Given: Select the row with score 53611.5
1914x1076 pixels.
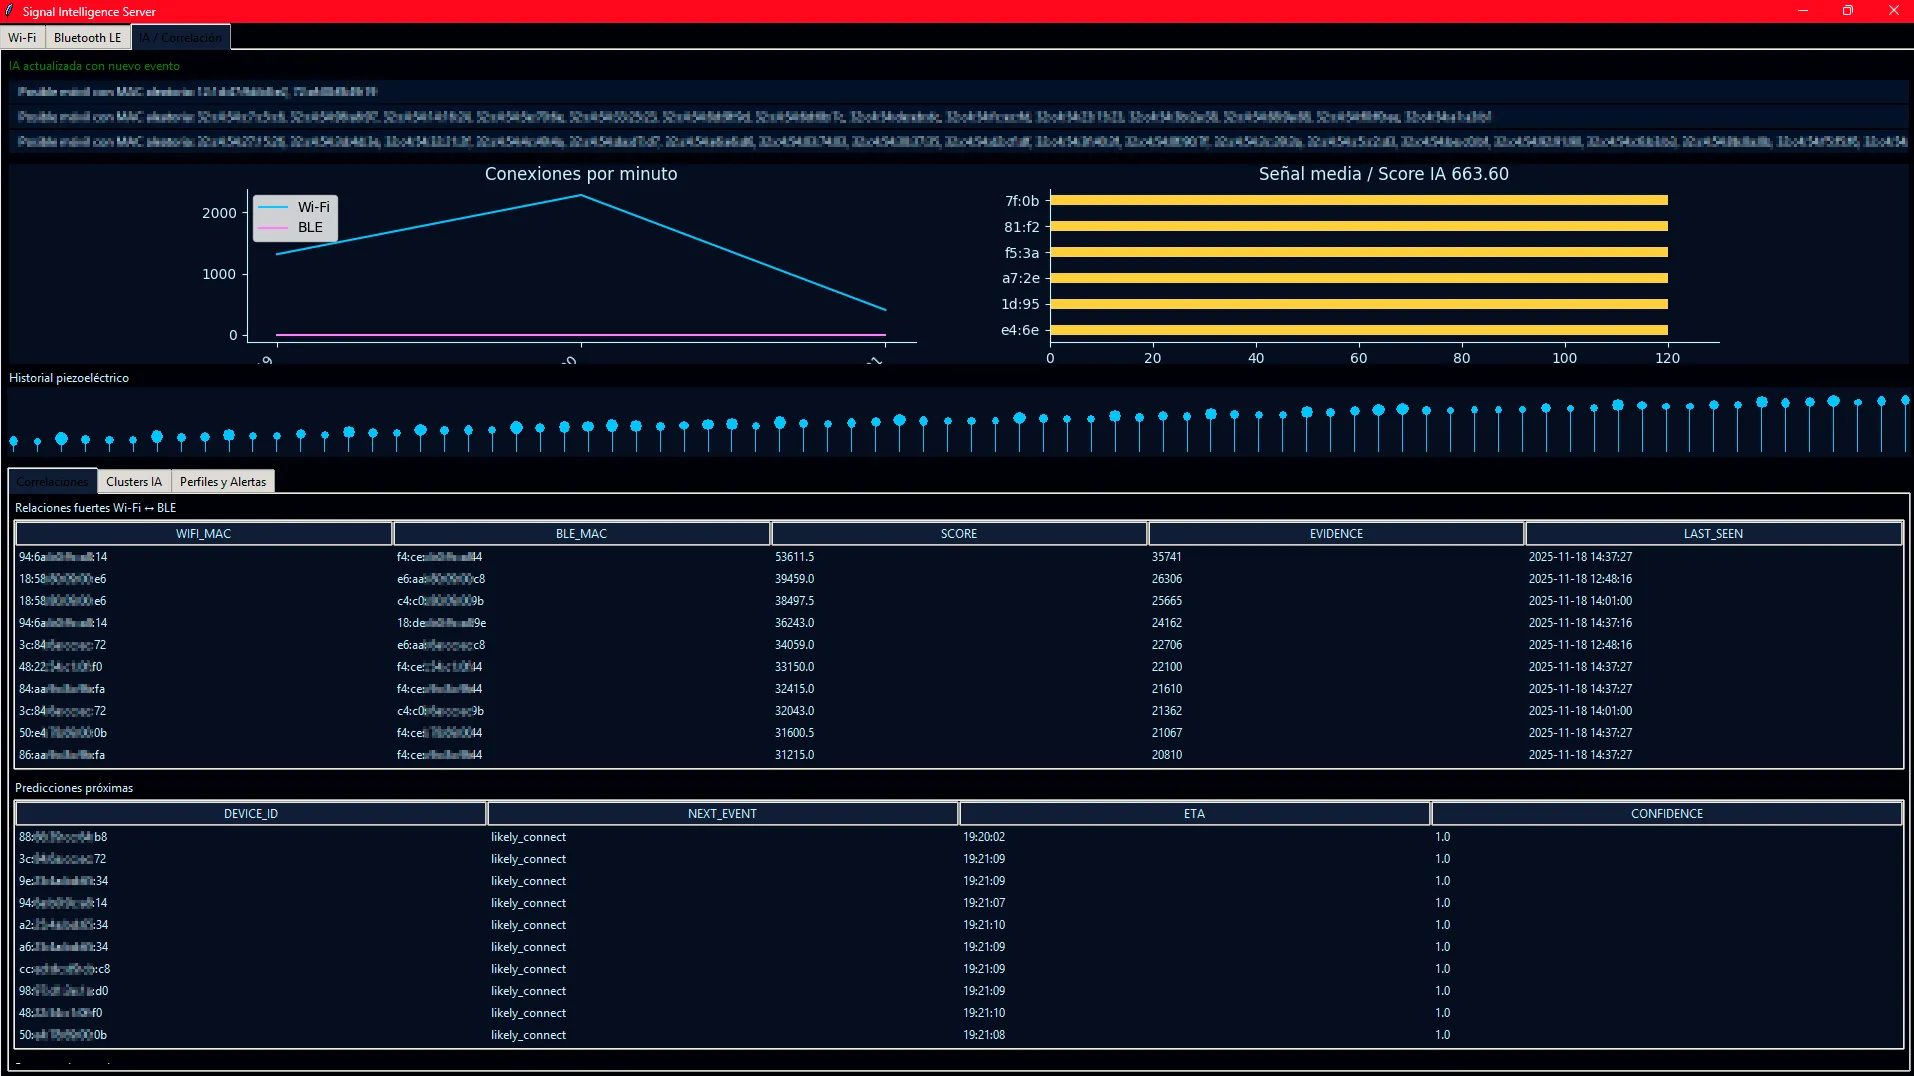Looking at the screenshot, I should click(x=794, y=557).
